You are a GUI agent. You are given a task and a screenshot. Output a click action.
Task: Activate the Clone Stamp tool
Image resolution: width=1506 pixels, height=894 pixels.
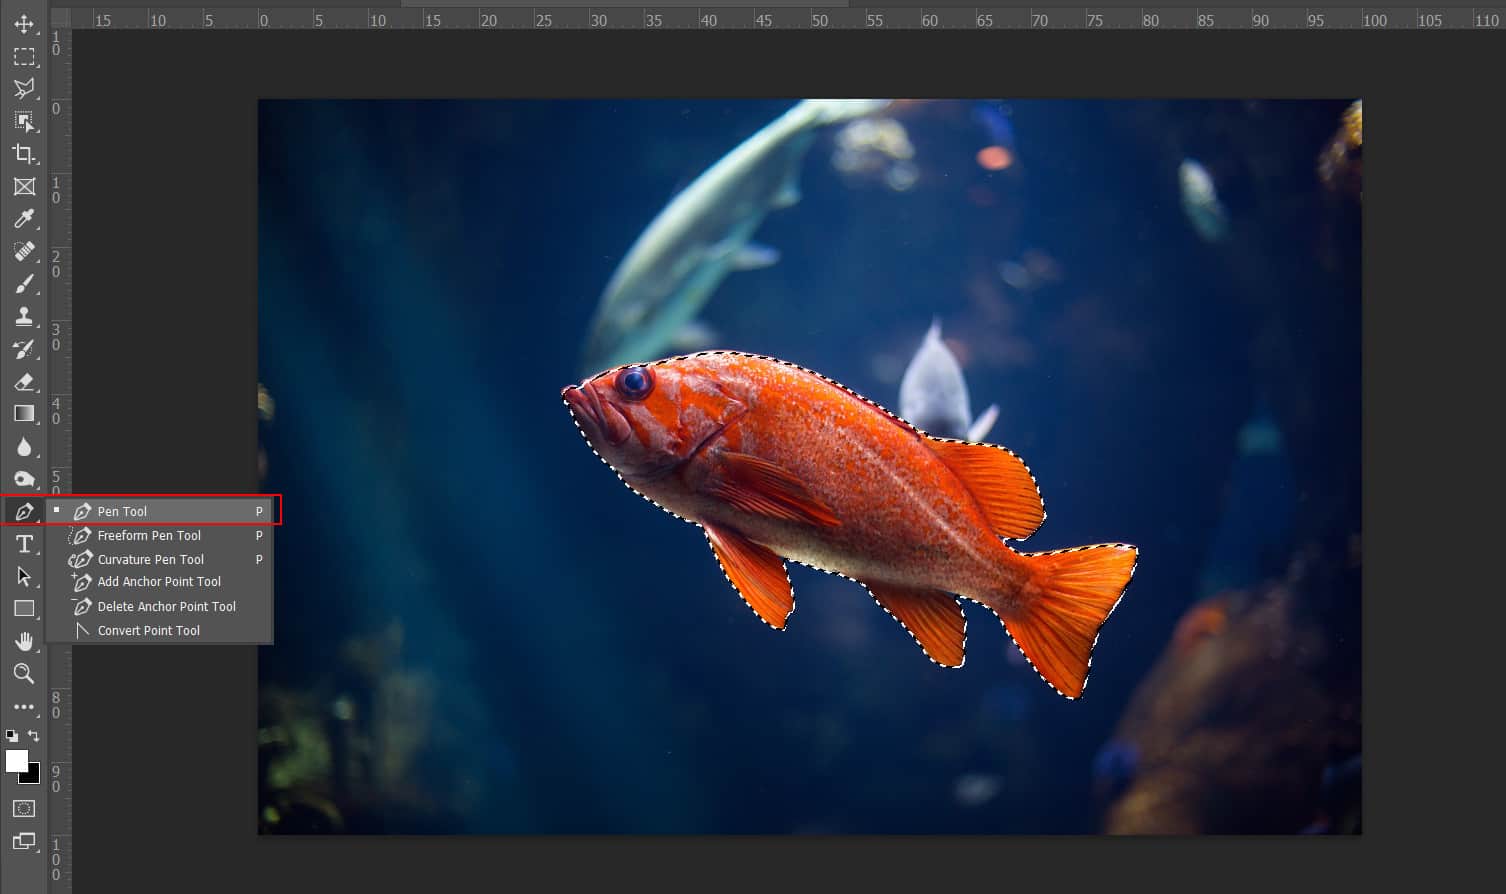[x=24, y=316]
